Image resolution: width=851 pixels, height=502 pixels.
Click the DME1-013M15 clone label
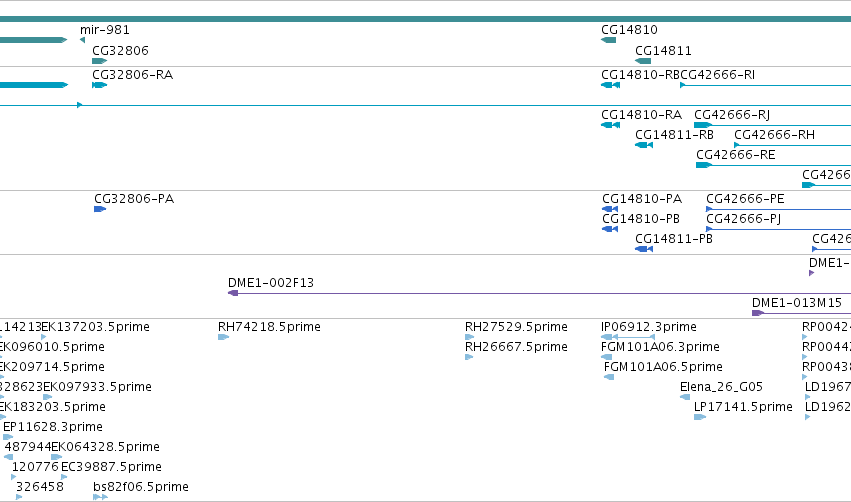[x=797, y=303]
